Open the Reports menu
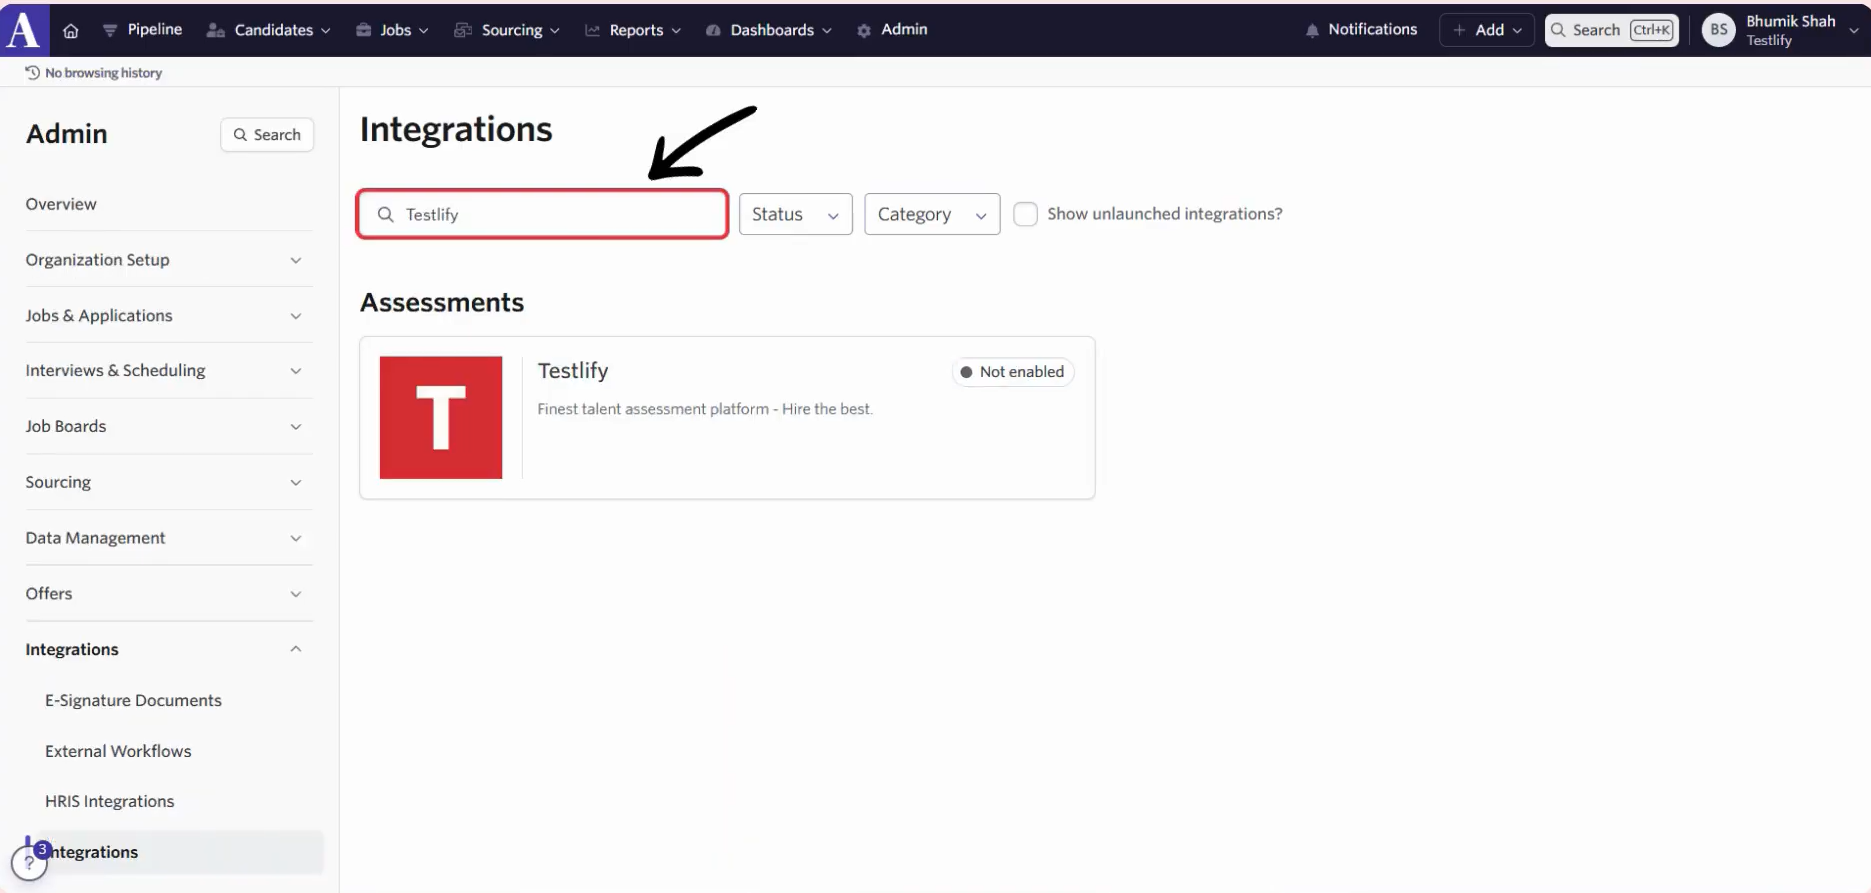The height and width of the screenshot is (893, 1871). click(x=633, y=30)
